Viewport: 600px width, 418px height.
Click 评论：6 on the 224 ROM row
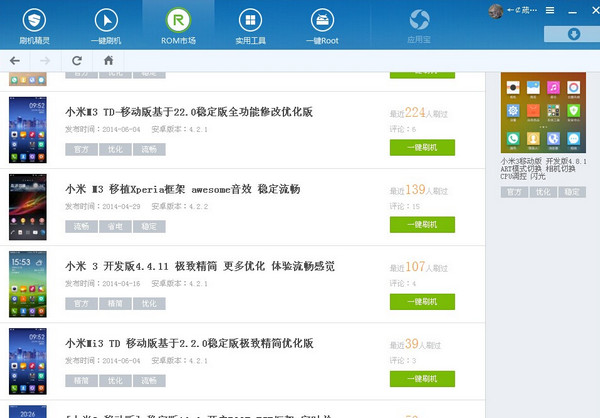(x=403, y=129)
